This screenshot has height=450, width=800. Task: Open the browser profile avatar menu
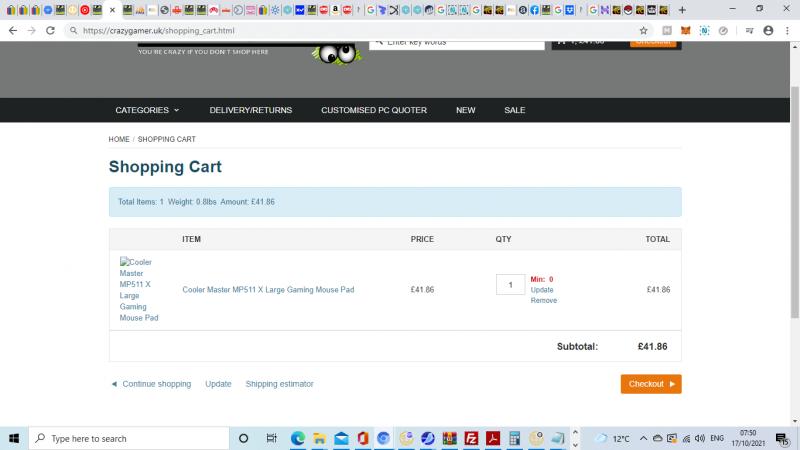(768, 31)
